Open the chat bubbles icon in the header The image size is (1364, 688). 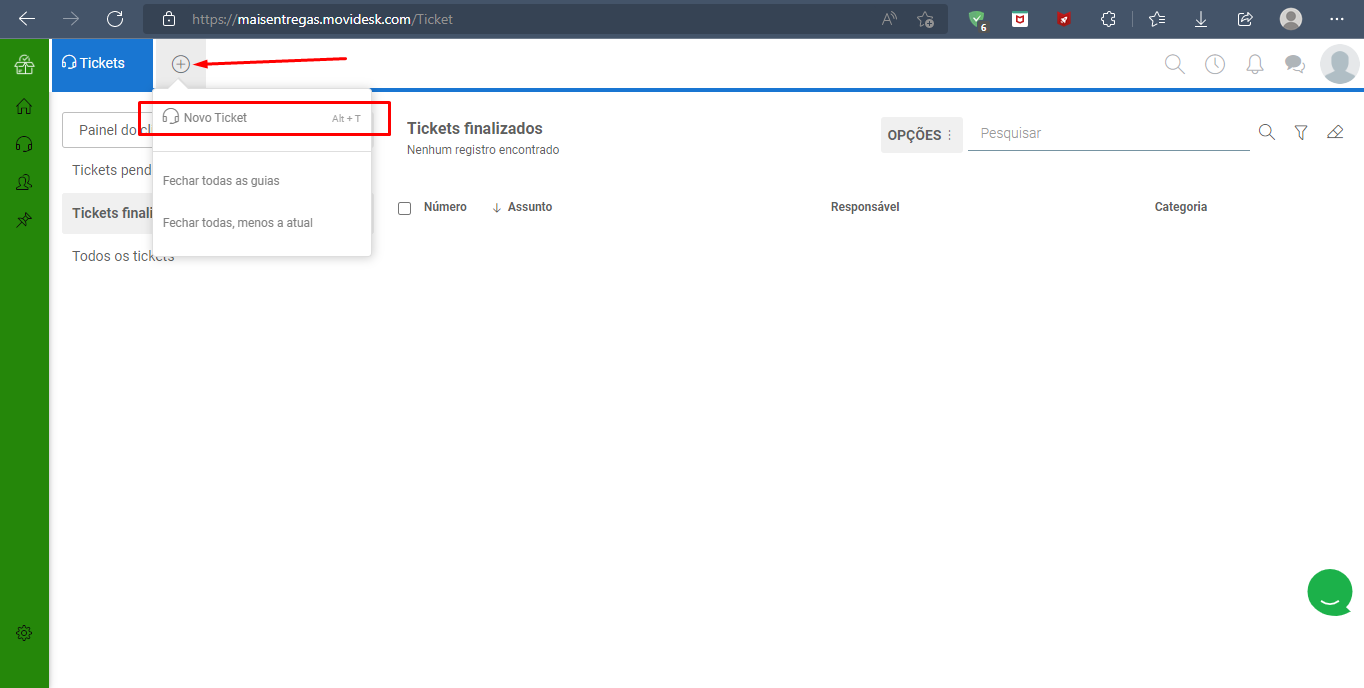1295,64
